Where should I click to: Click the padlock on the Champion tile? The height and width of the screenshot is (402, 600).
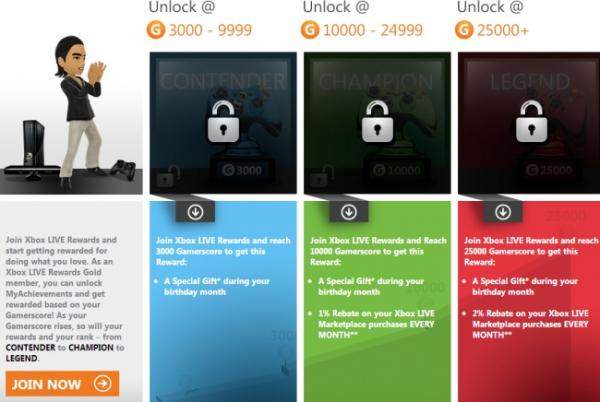(378, 122)
